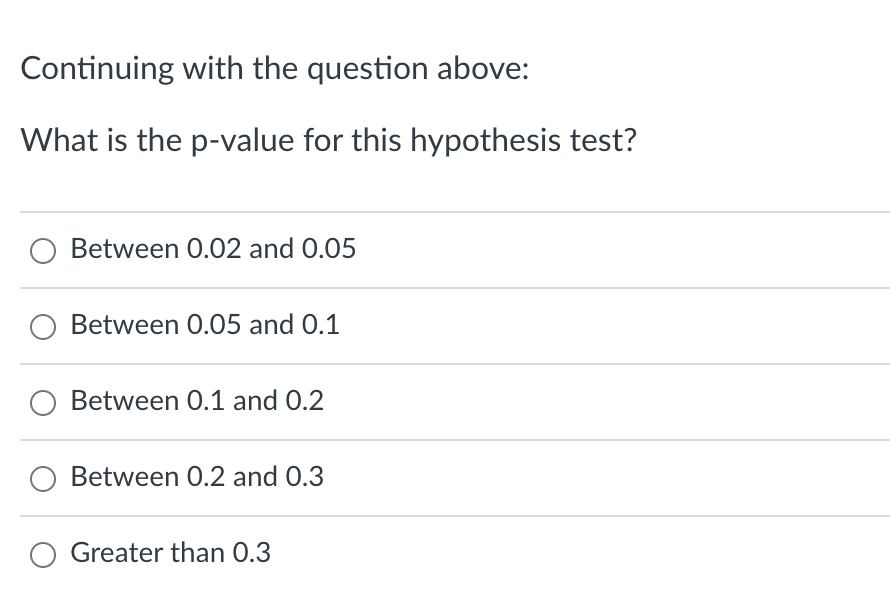The image size is (890, 606).
Task: Click the 'Between 0.02 and 0.05' answer text
Action: point(213,249)
